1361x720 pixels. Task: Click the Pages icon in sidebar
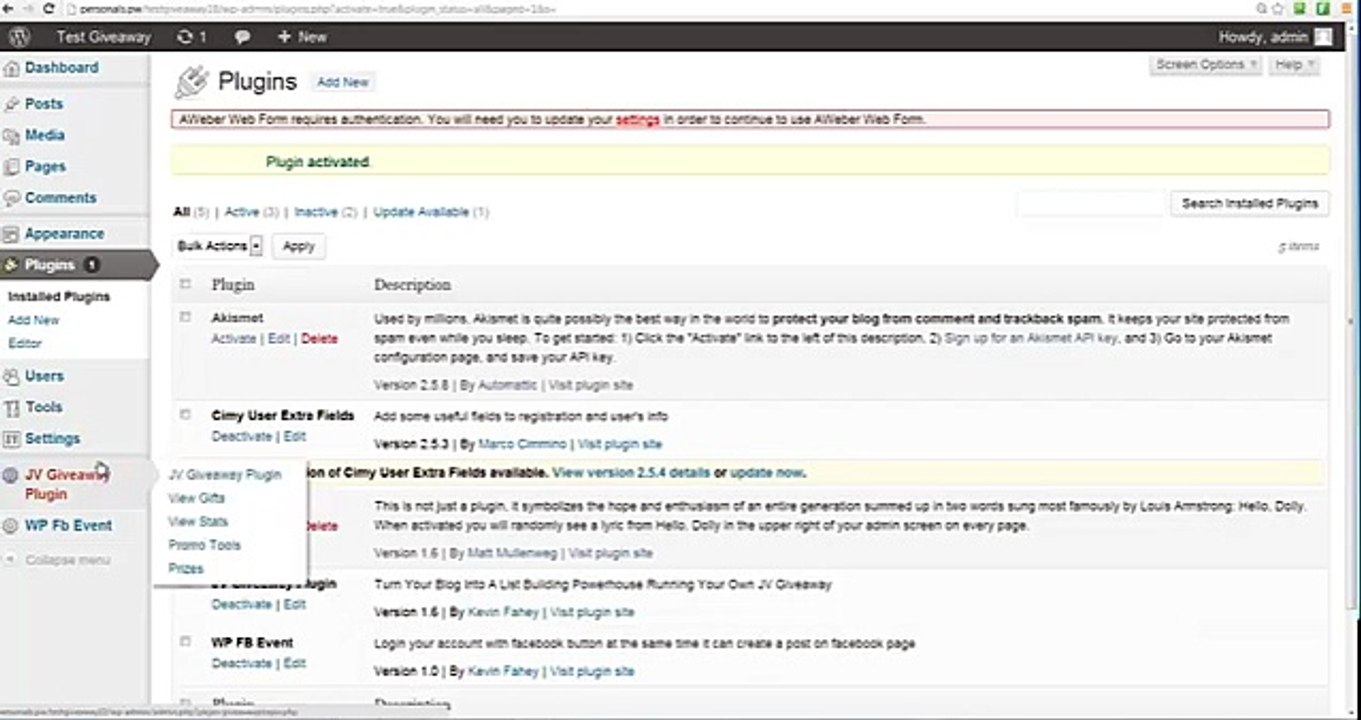[x=11, y=167]
